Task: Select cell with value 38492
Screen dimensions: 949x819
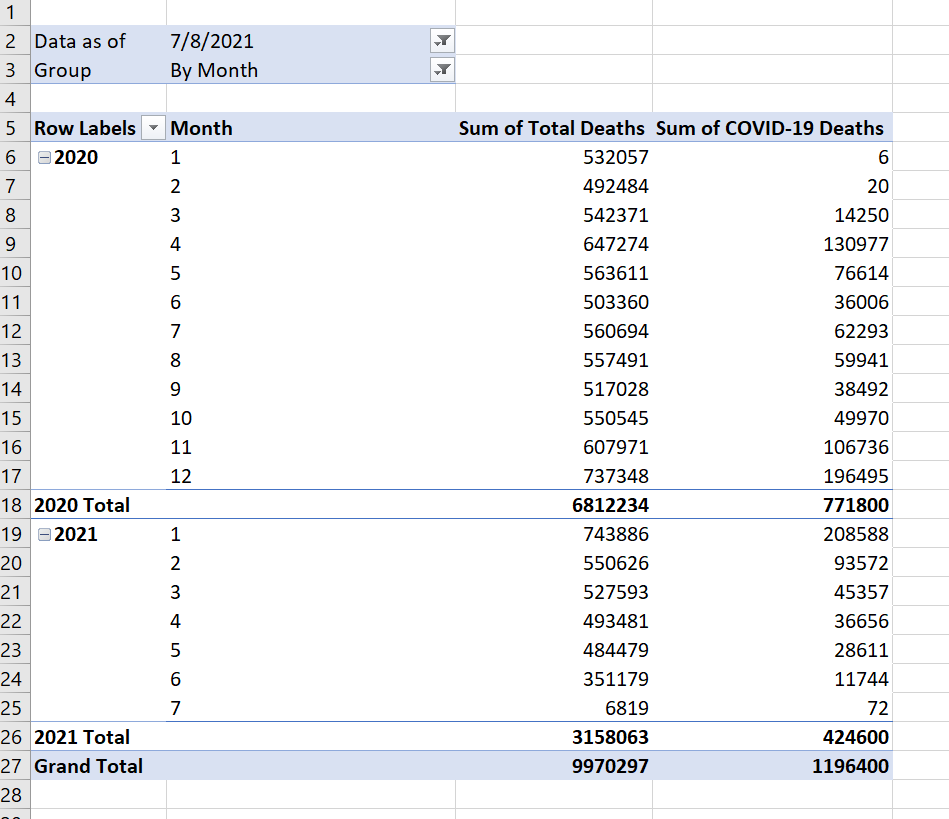Action: click(x=772, y=389)
